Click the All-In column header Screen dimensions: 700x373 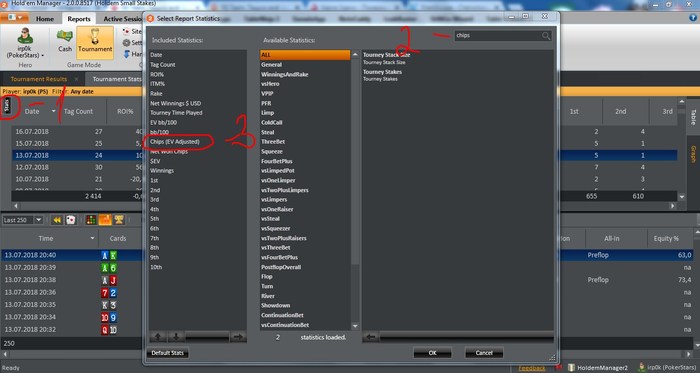click(612, 238)
